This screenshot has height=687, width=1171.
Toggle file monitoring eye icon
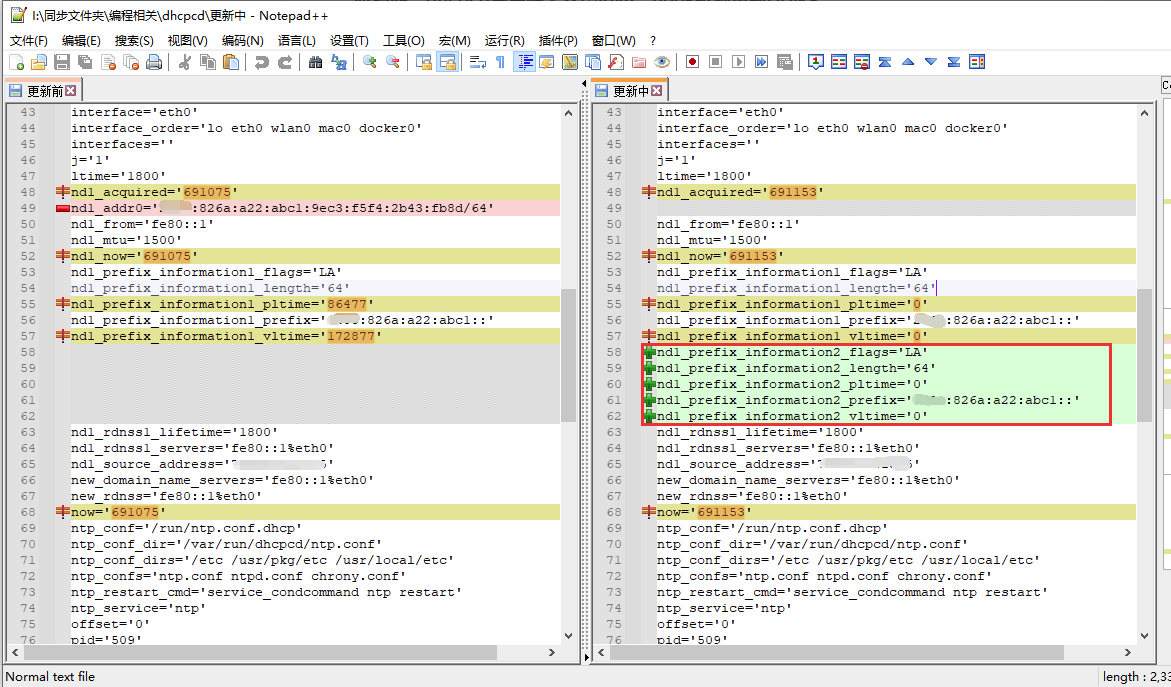tap(662, 62)
